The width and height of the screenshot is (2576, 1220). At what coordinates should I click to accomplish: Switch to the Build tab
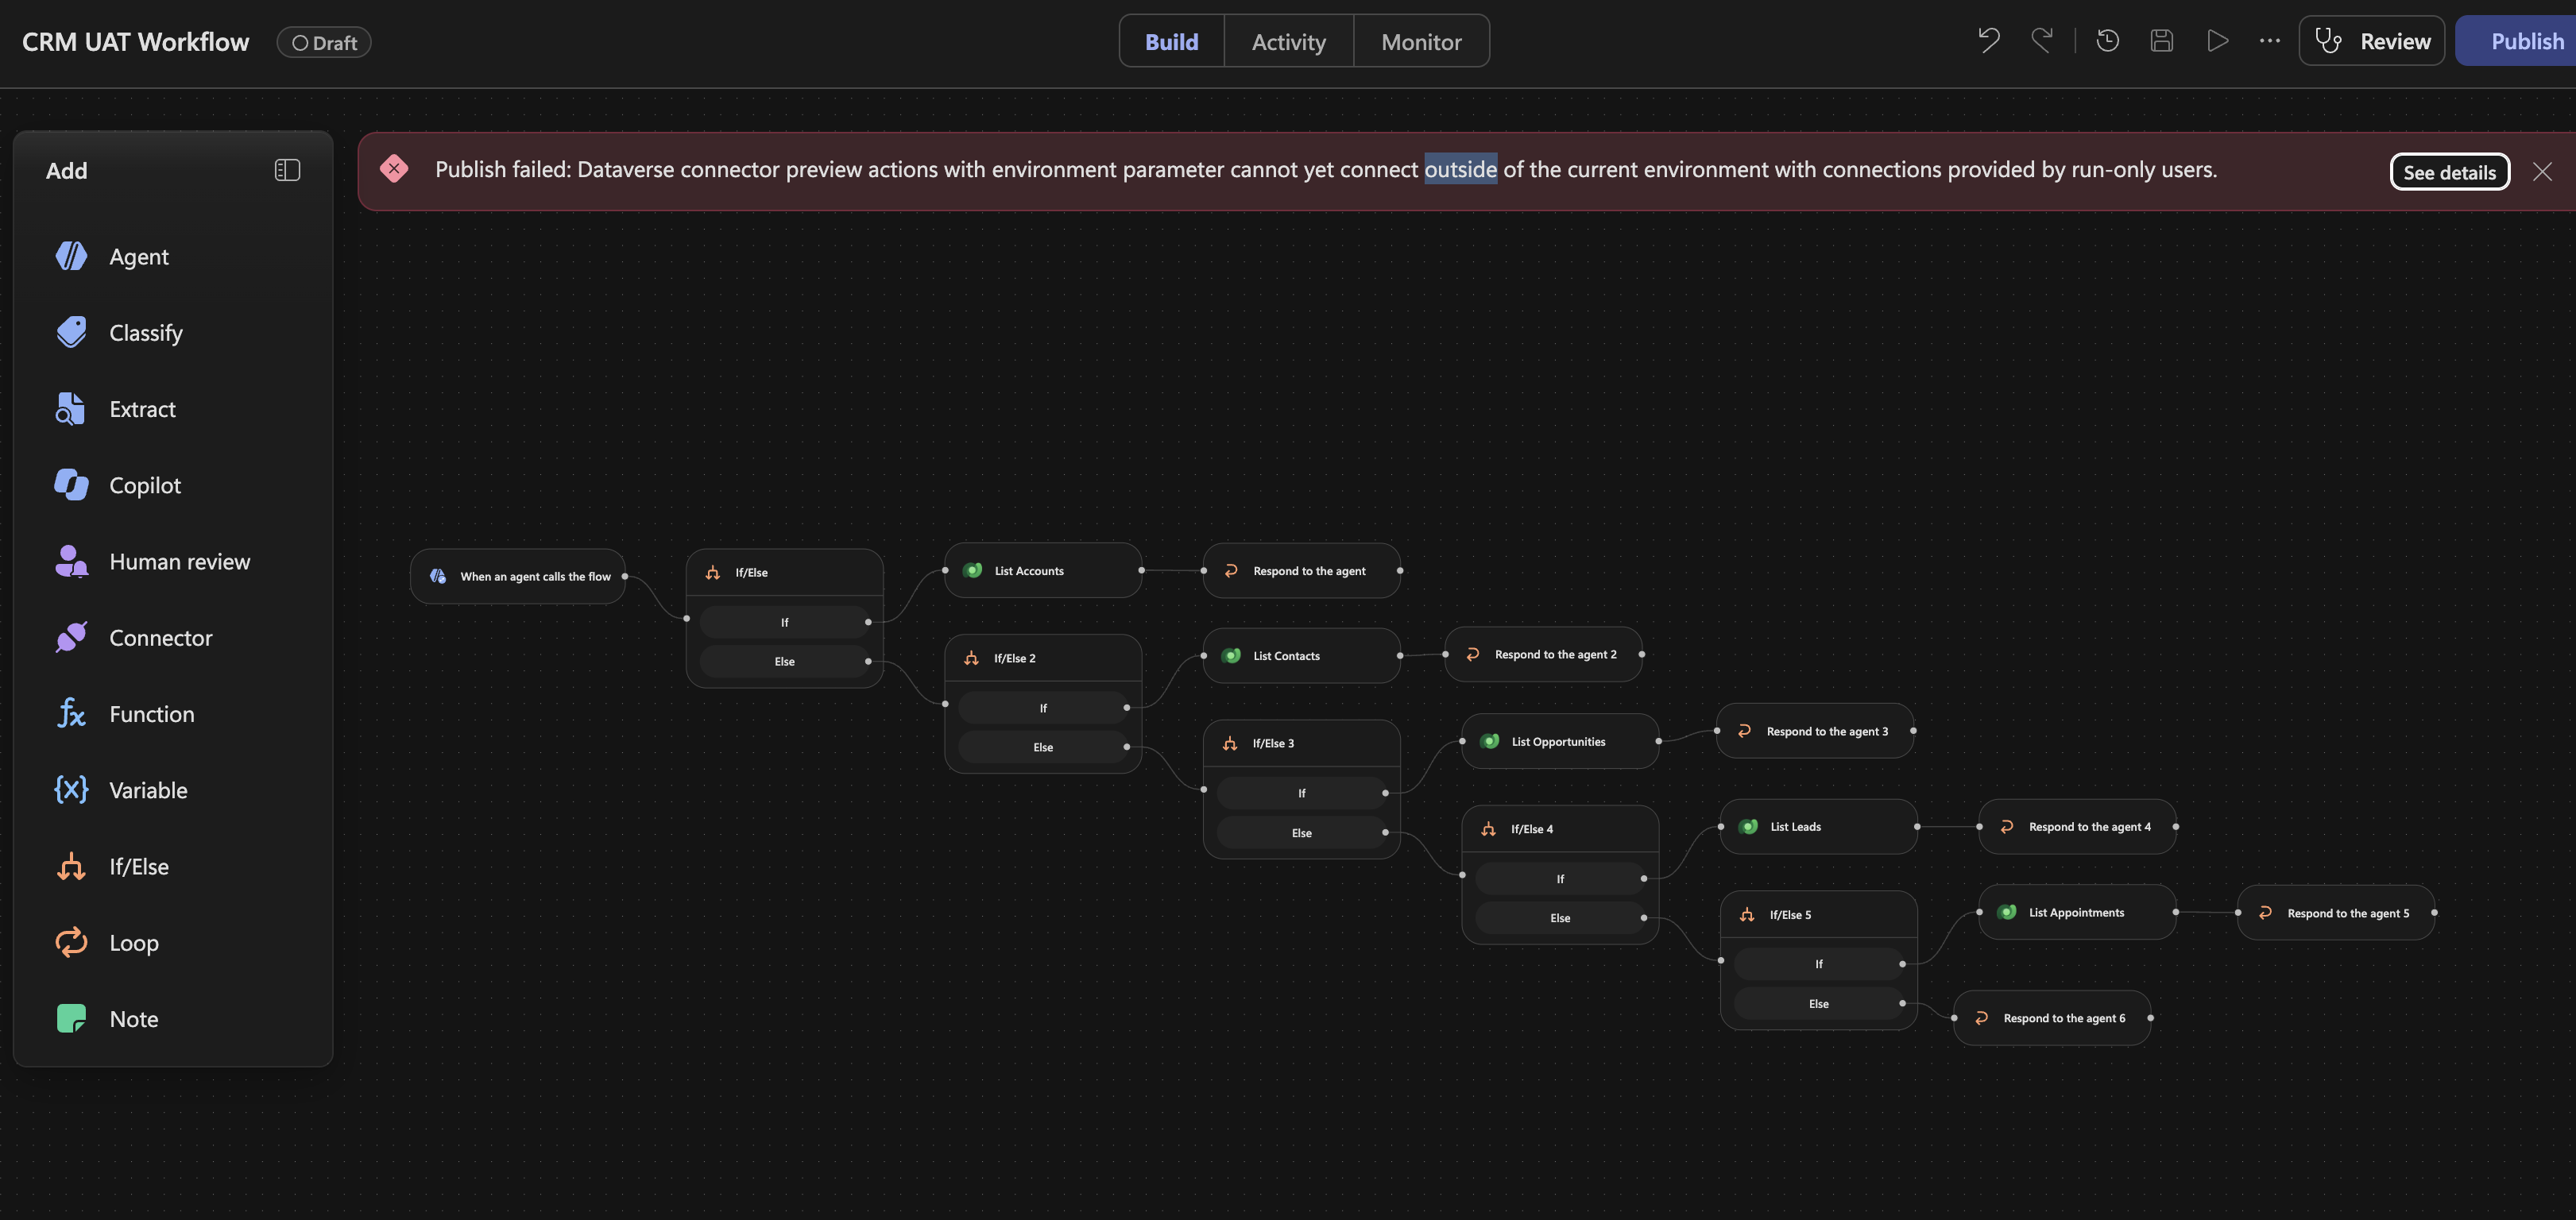(x=1171, y=41)
